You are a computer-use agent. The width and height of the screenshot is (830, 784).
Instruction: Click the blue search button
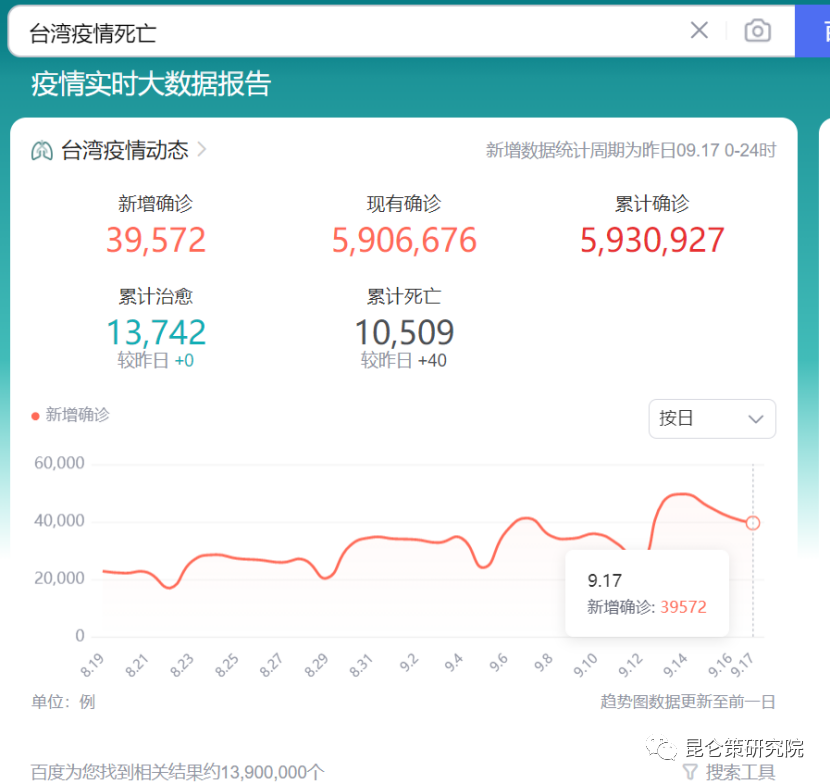tap(812, 31)
